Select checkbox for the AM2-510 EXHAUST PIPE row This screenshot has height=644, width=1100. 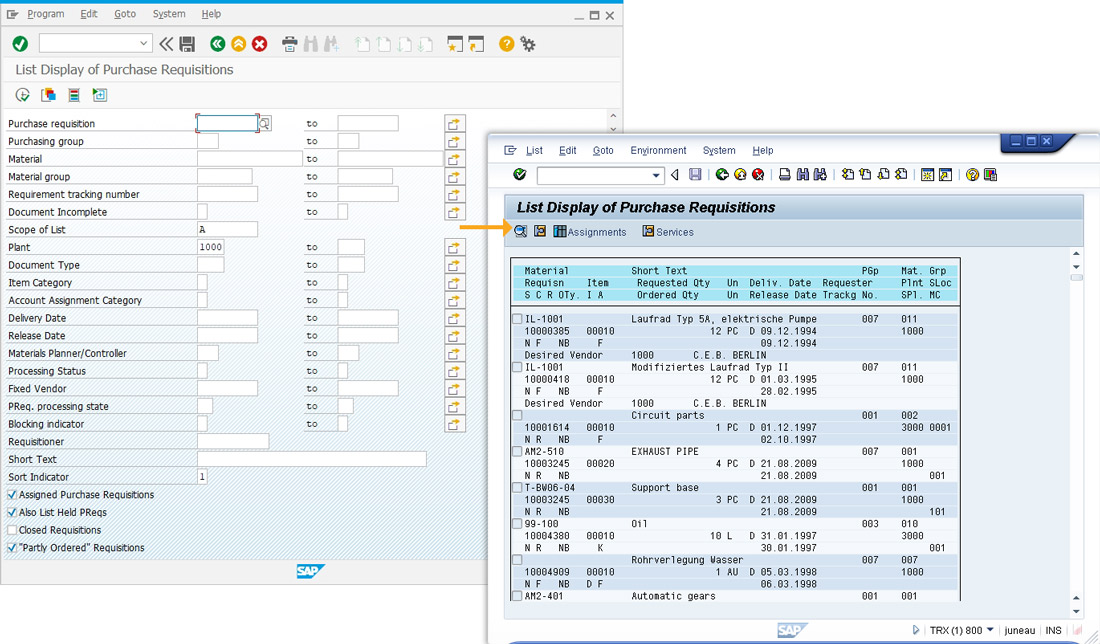click(518, 452)
